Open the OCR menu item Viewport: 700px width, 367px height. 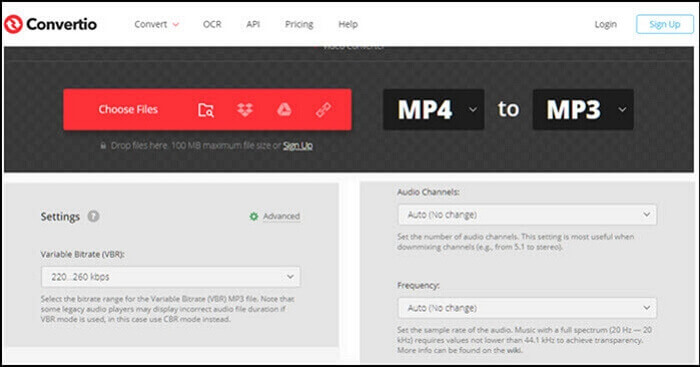click(x=212, y=24)
